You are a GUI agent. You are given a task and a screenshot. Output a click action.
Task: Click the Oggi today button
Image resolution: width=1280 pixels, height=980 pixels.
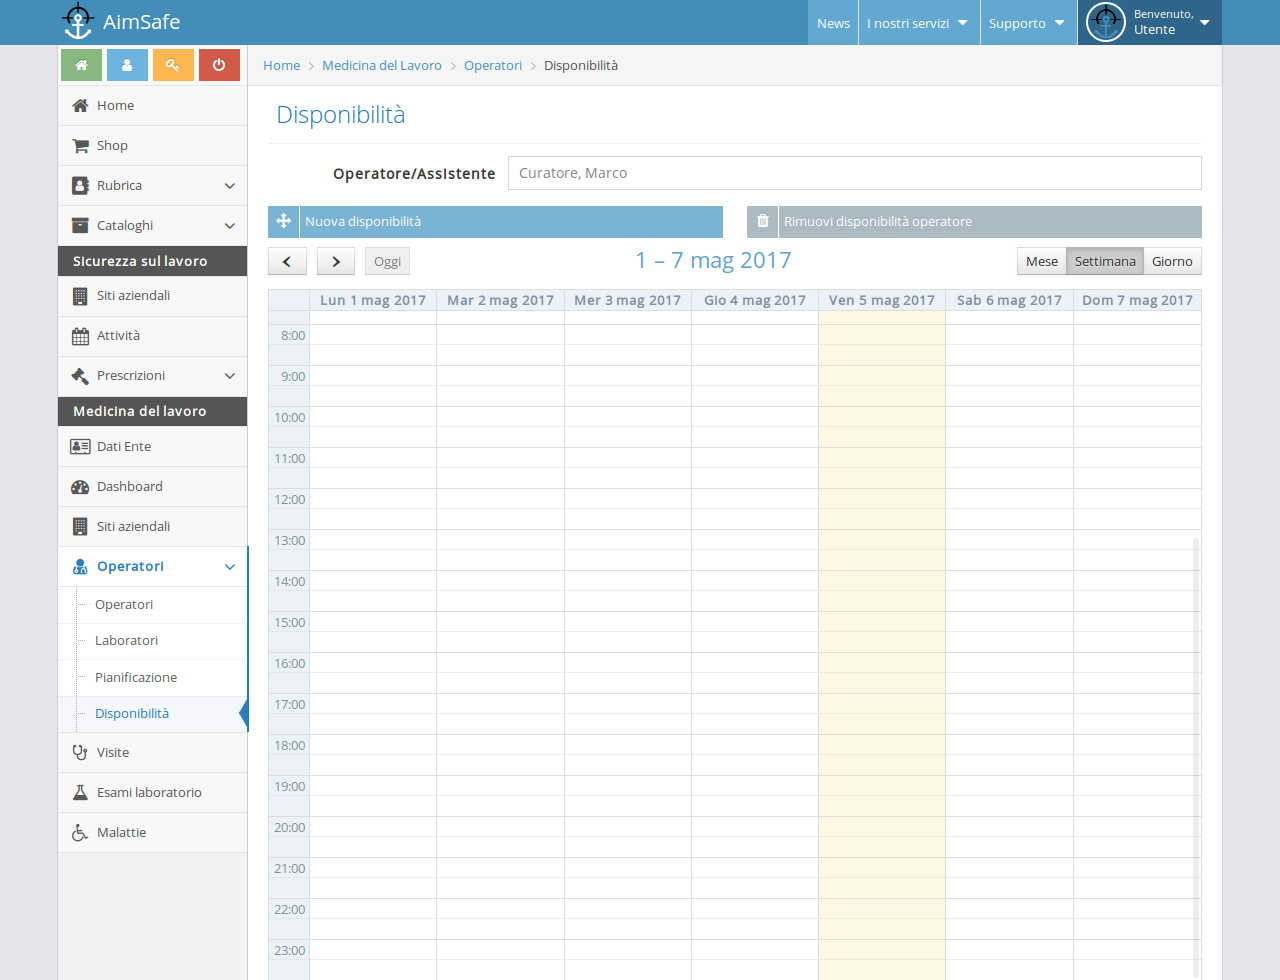click(x=387, y=261)
